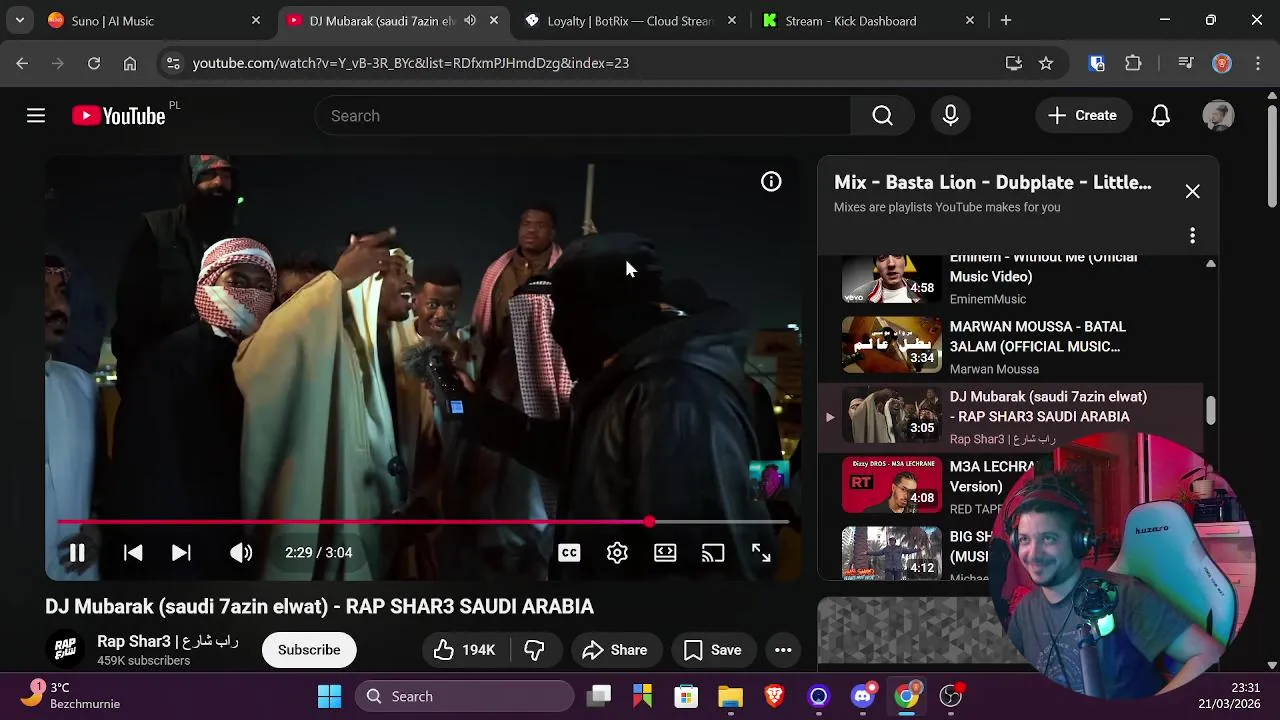Open Rap Shar3 channel name link
Screen dimensions: 1280x720
[167, 641]
